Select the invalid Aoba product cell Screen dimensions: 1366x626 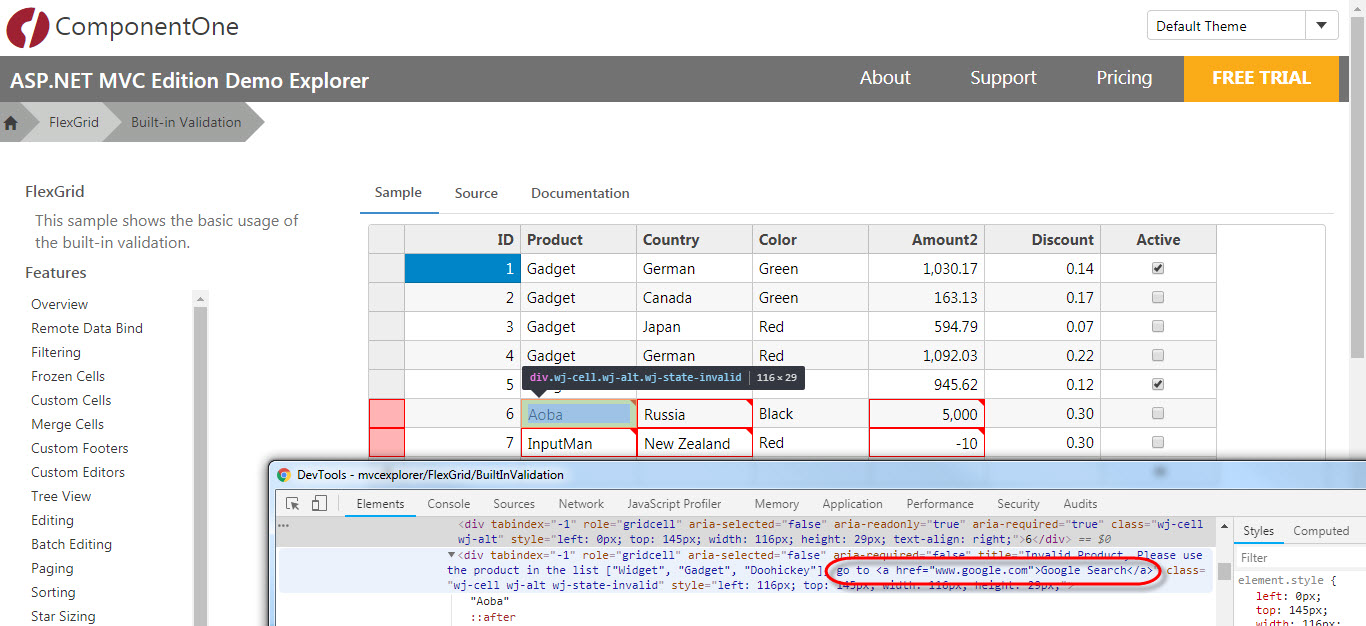[578, 414]
